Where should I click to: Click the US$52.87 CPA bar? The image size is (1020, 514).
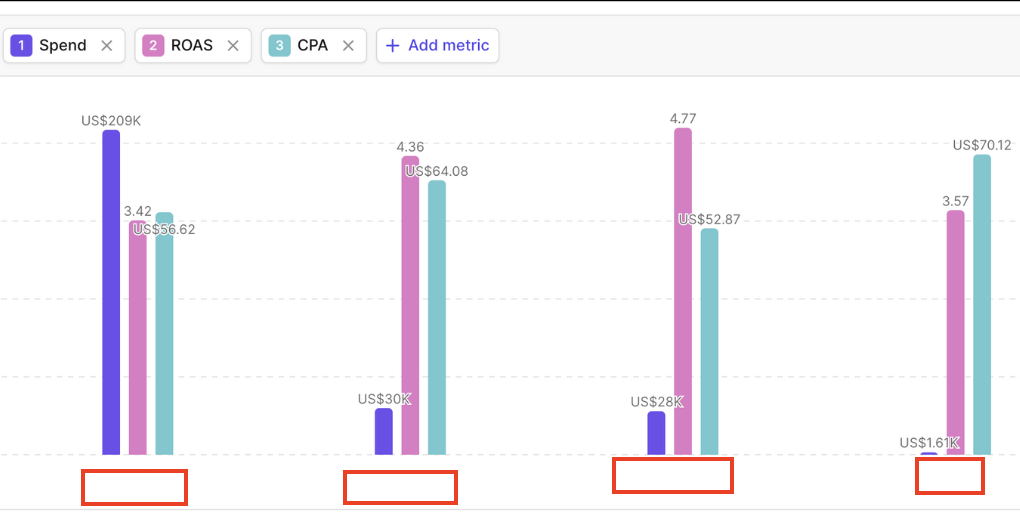pos(710,342)
